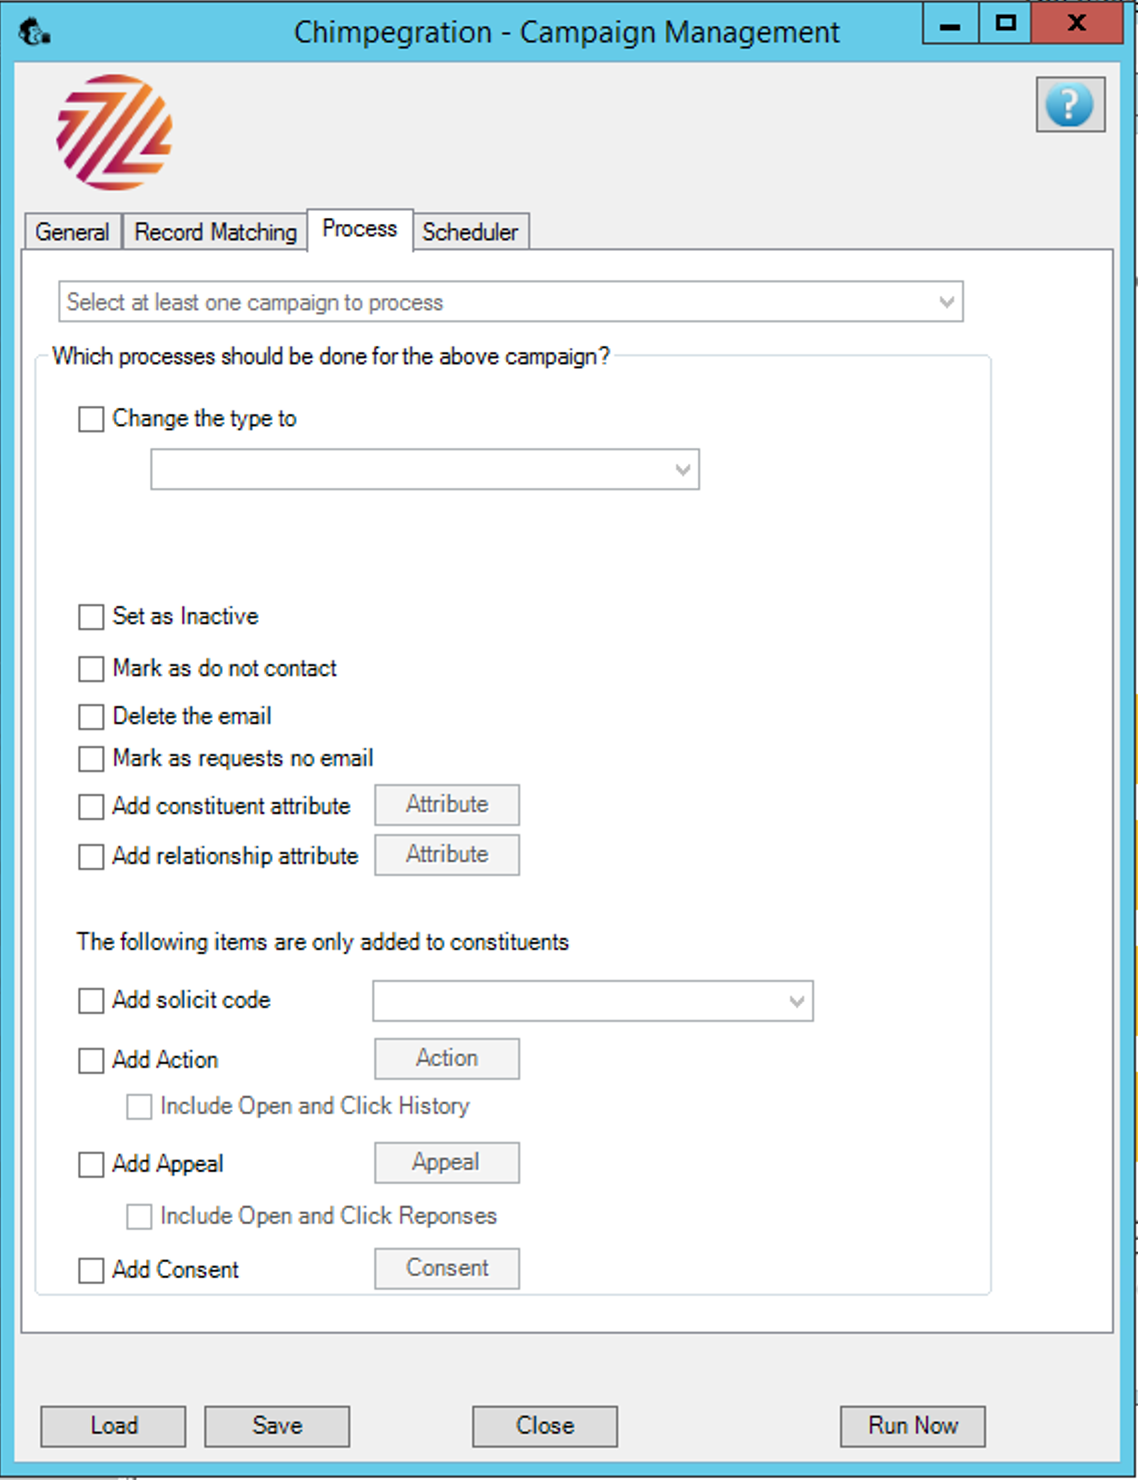
Task: Enable Change the type to checkbox
Action: point(91,419)
